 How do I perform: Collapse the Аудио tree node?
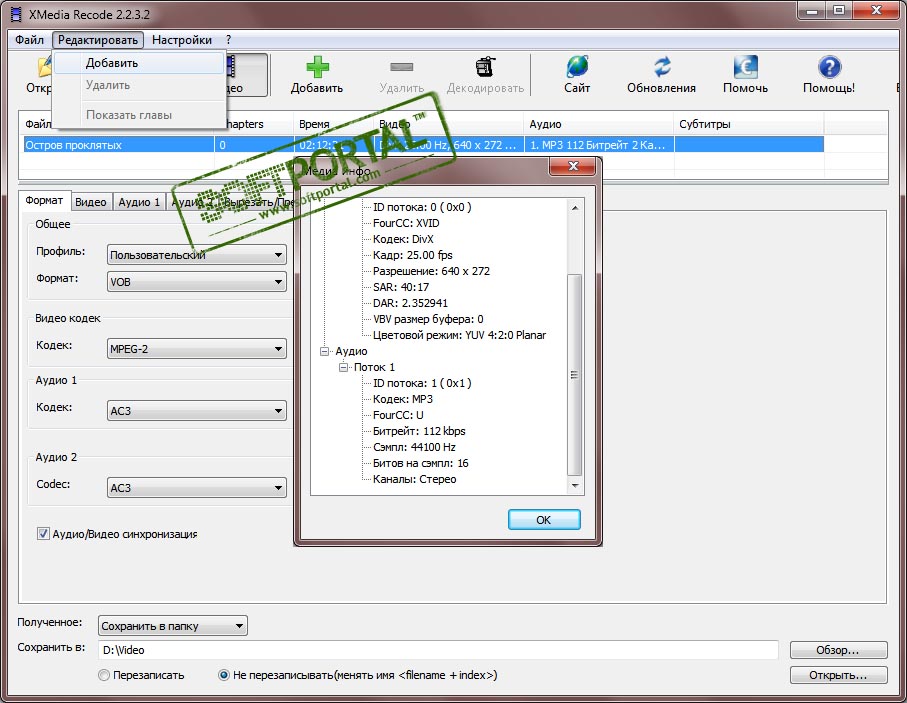(325, 351)
